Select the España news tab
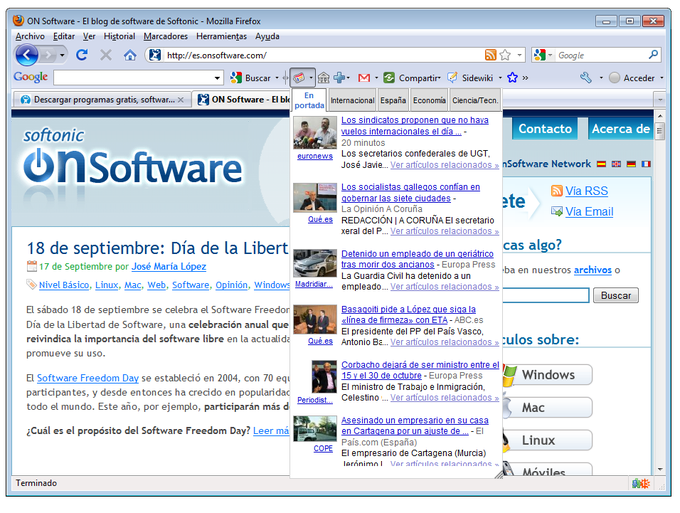Image resolution: width=680 pixels, height=513 pixels. pyautogui.click(x=393, y=100)
